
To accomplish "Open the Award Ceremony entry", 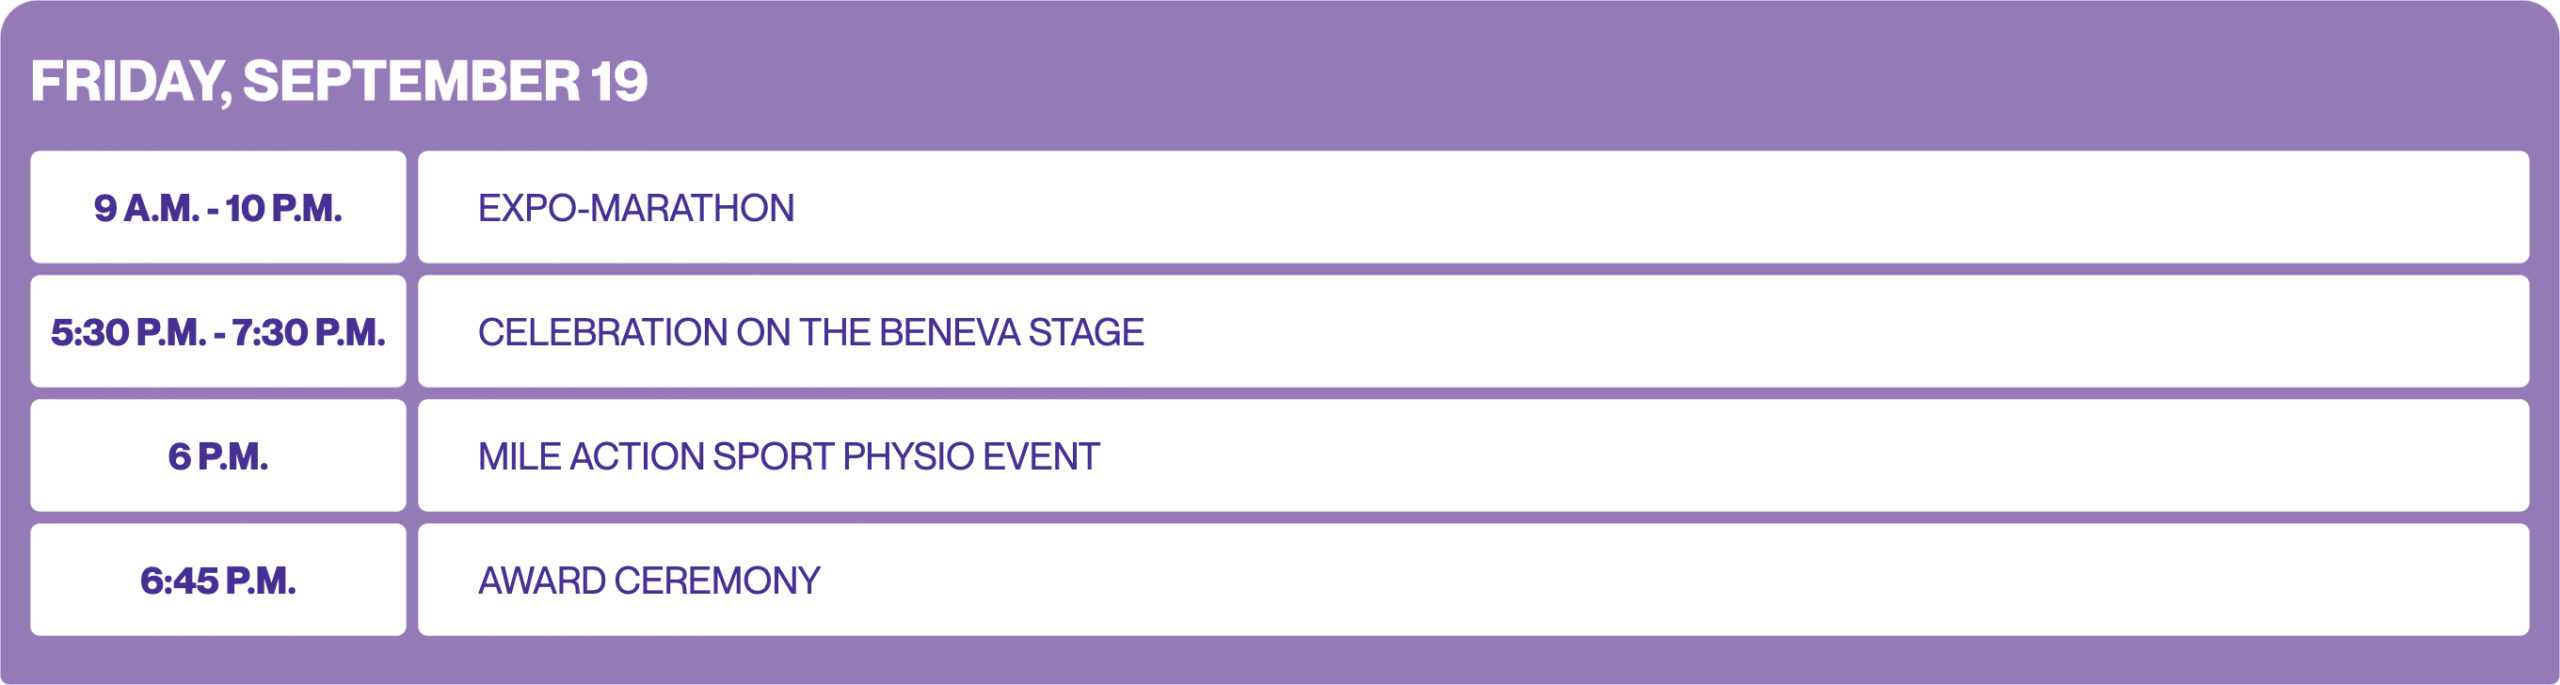I will [1473, 579].
